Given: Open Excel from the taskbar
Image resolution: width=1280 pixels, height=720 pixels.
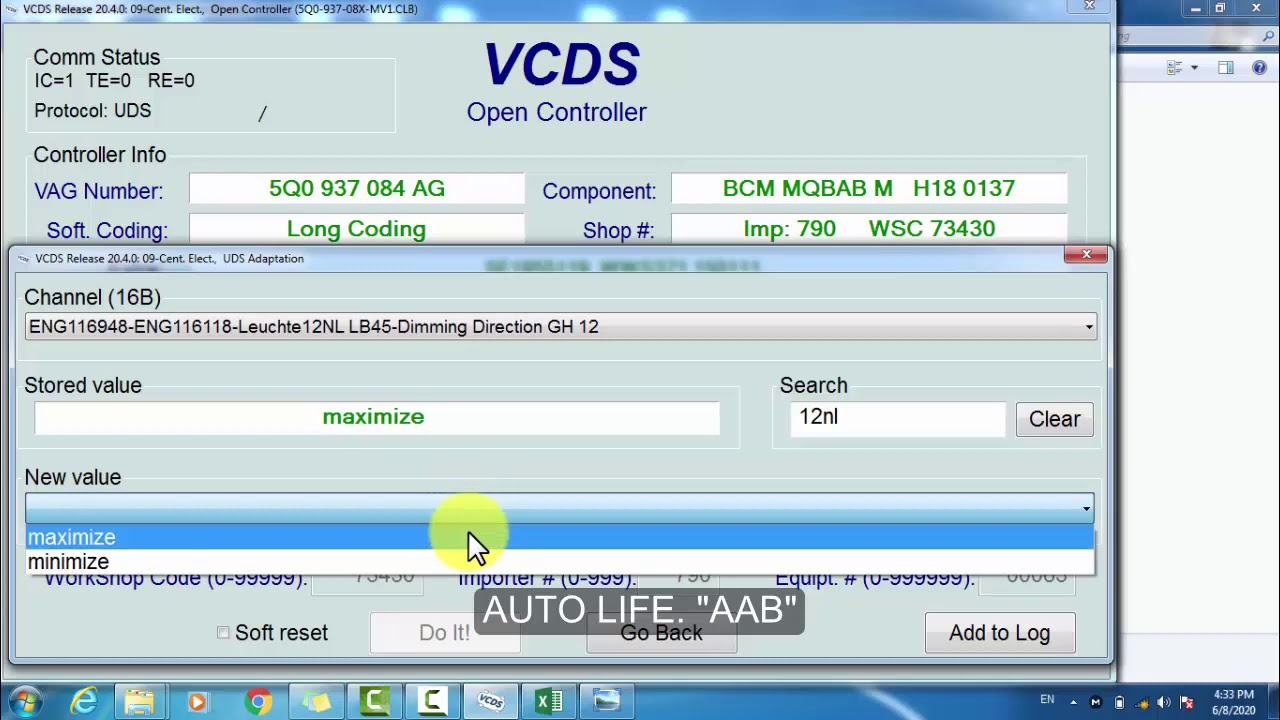Looking at the screenshot, I should tap(549, 701).
